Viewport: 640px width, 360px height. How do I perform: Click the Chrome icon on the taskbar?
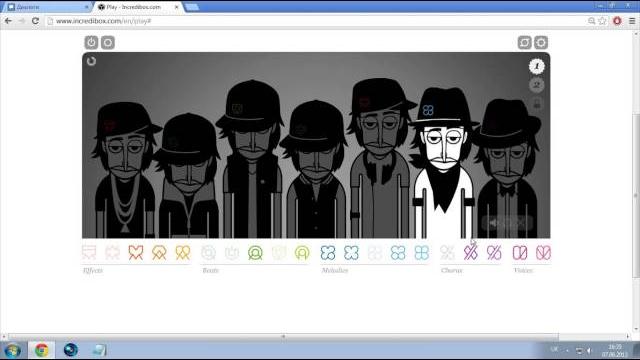tap(41, 350)
